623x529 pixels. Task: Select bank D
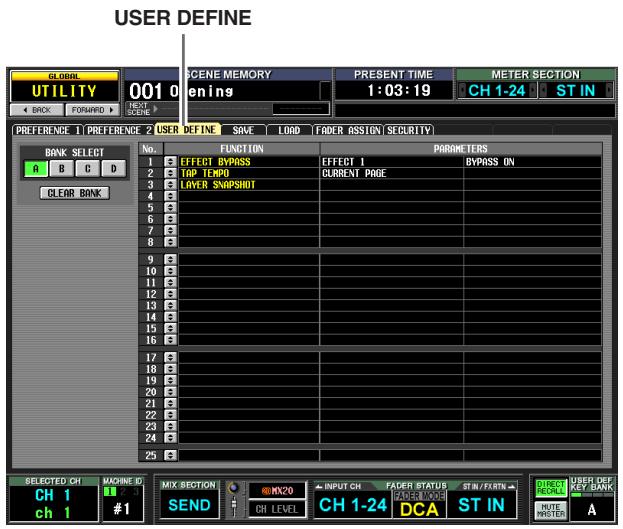114,169
